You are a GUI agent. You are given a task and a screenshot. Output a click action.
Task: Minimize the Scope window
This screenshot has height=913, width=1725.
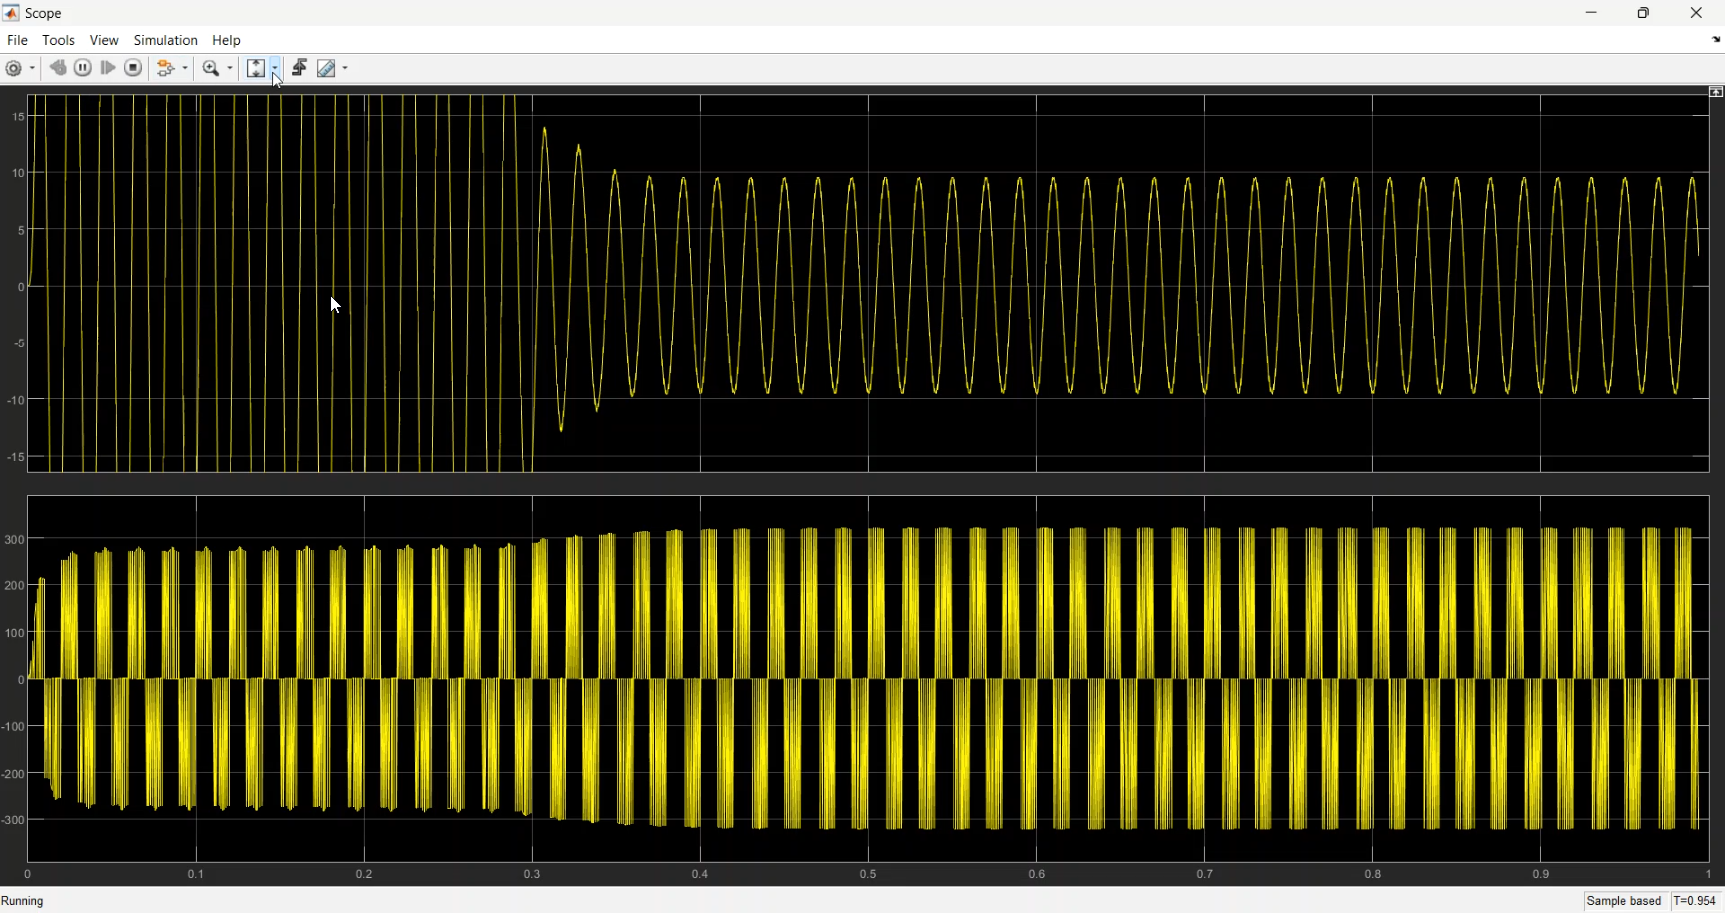coord(1591,13)
